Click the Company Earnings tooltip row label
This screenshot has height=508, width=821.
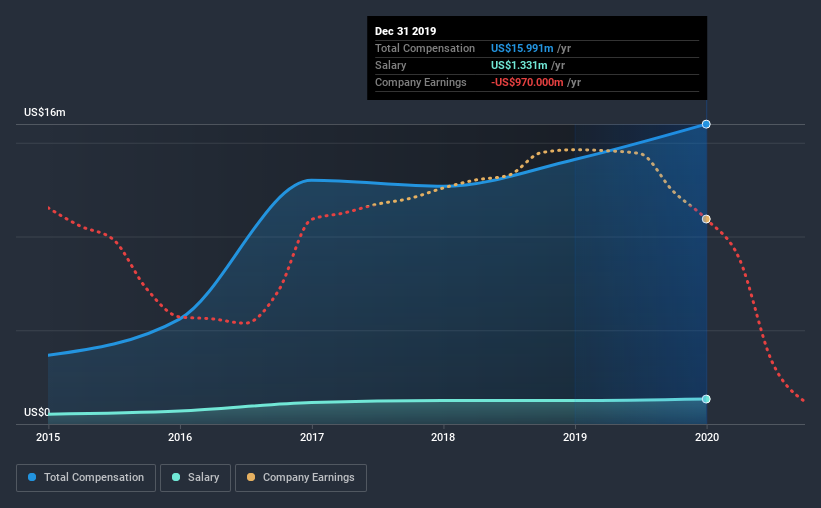point(420,82)
